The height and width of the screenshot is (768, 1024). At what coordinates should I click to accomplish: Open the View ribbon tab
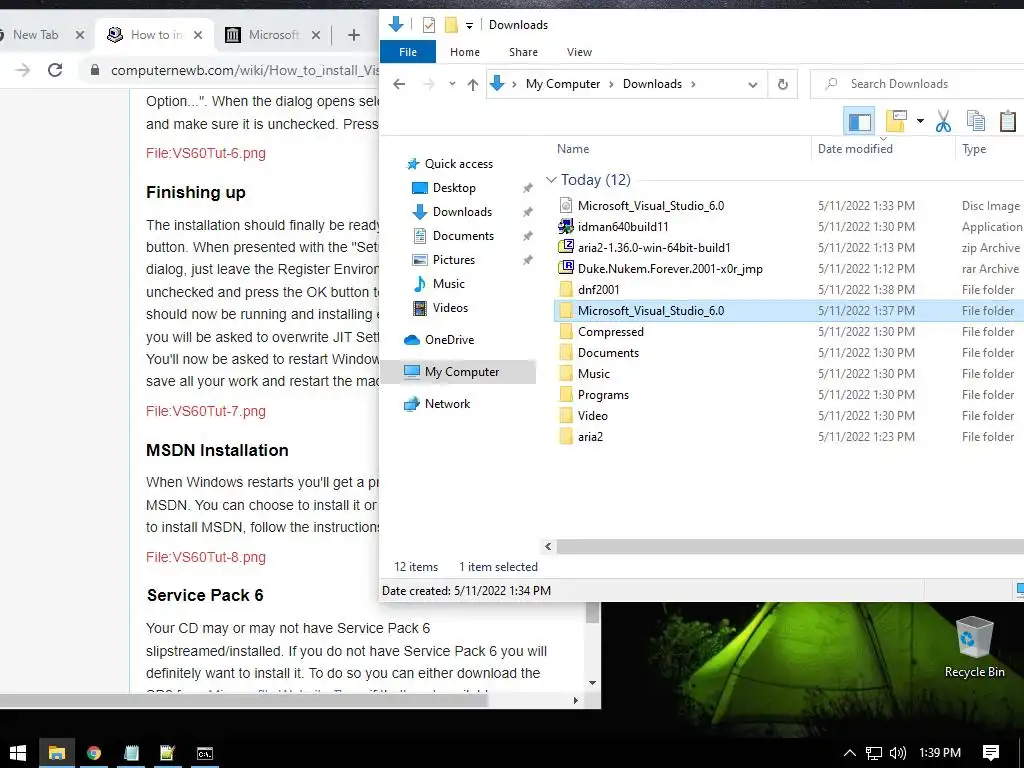[579, 52]
